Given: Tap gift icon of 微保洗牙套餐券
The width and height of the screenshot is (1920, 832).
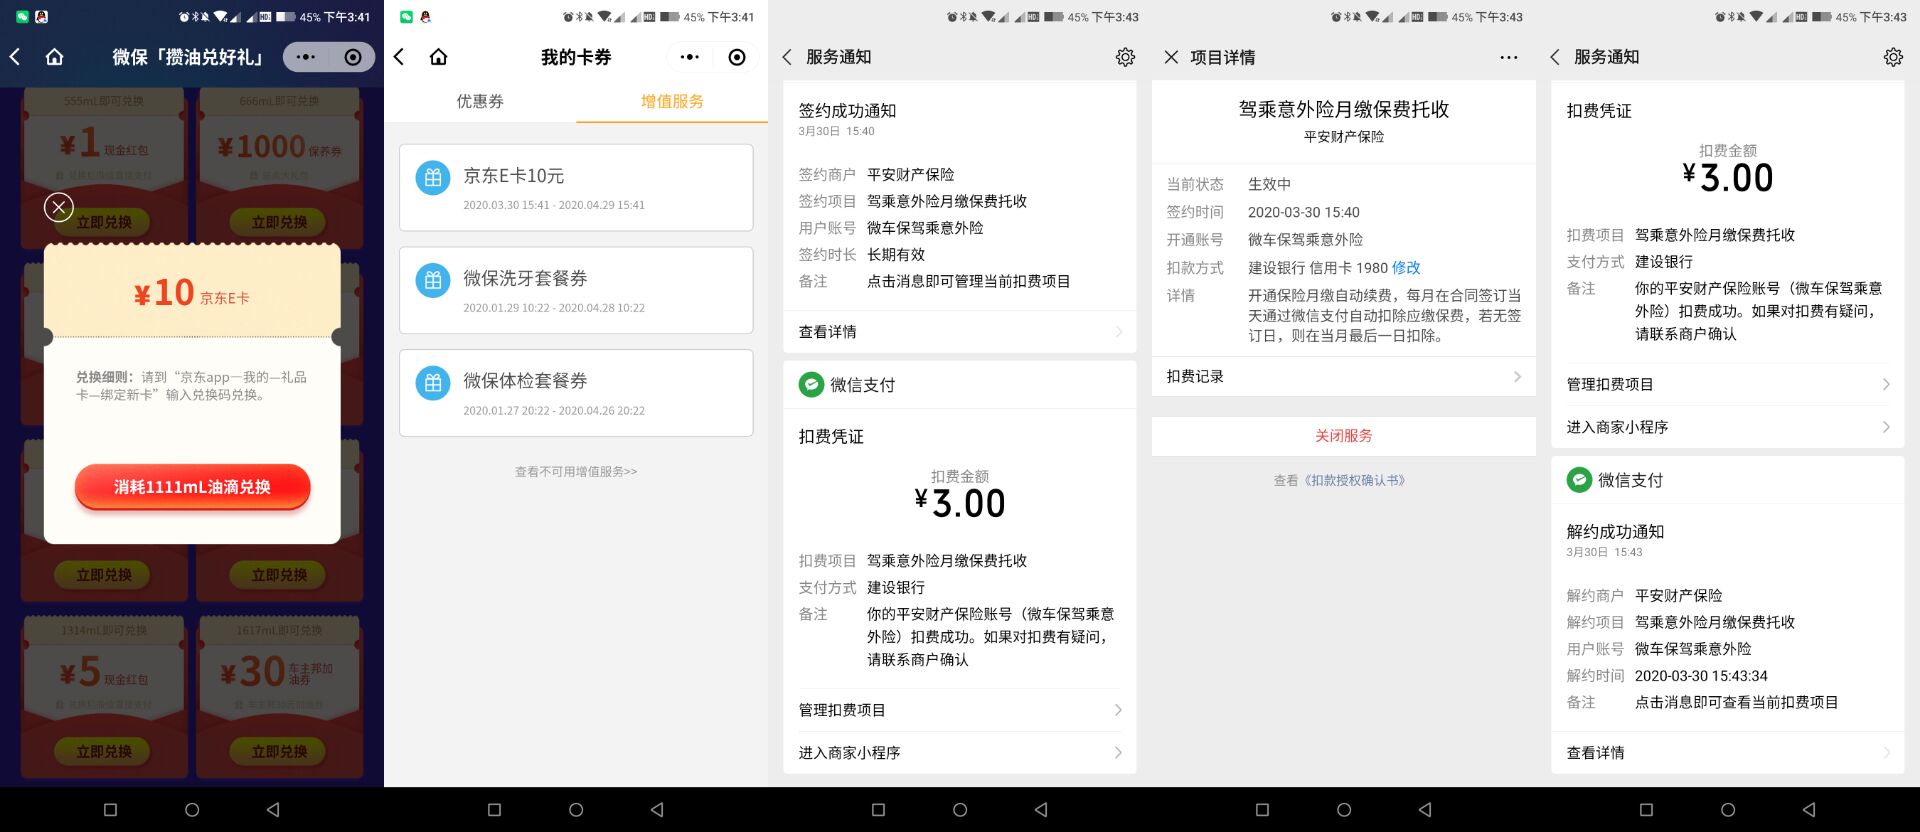Looking at the screenshot, I should [433, 281].
